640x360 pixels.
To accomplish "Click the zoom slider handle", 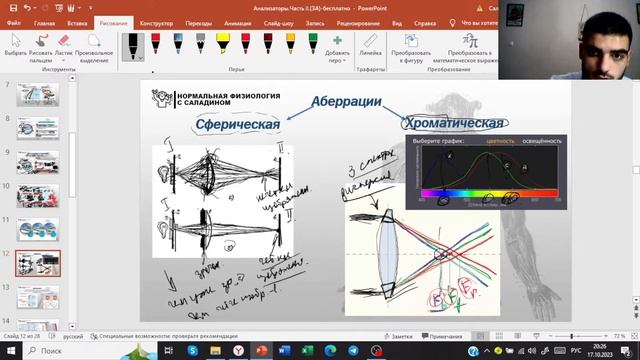I will [571, 336].
